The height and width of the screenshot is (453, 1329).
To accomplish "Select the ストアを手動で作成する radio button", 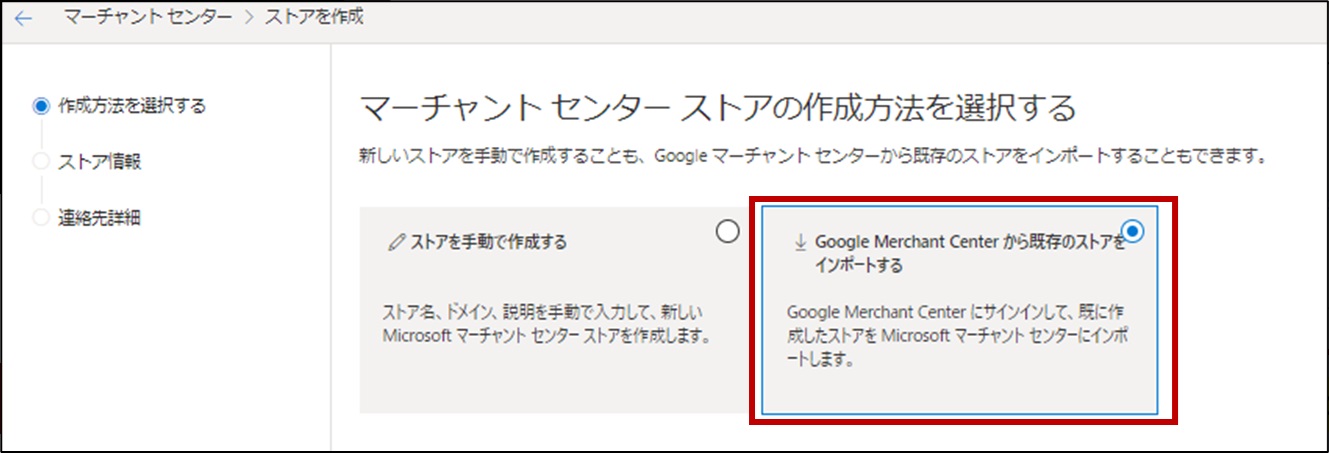I will 728,231.
